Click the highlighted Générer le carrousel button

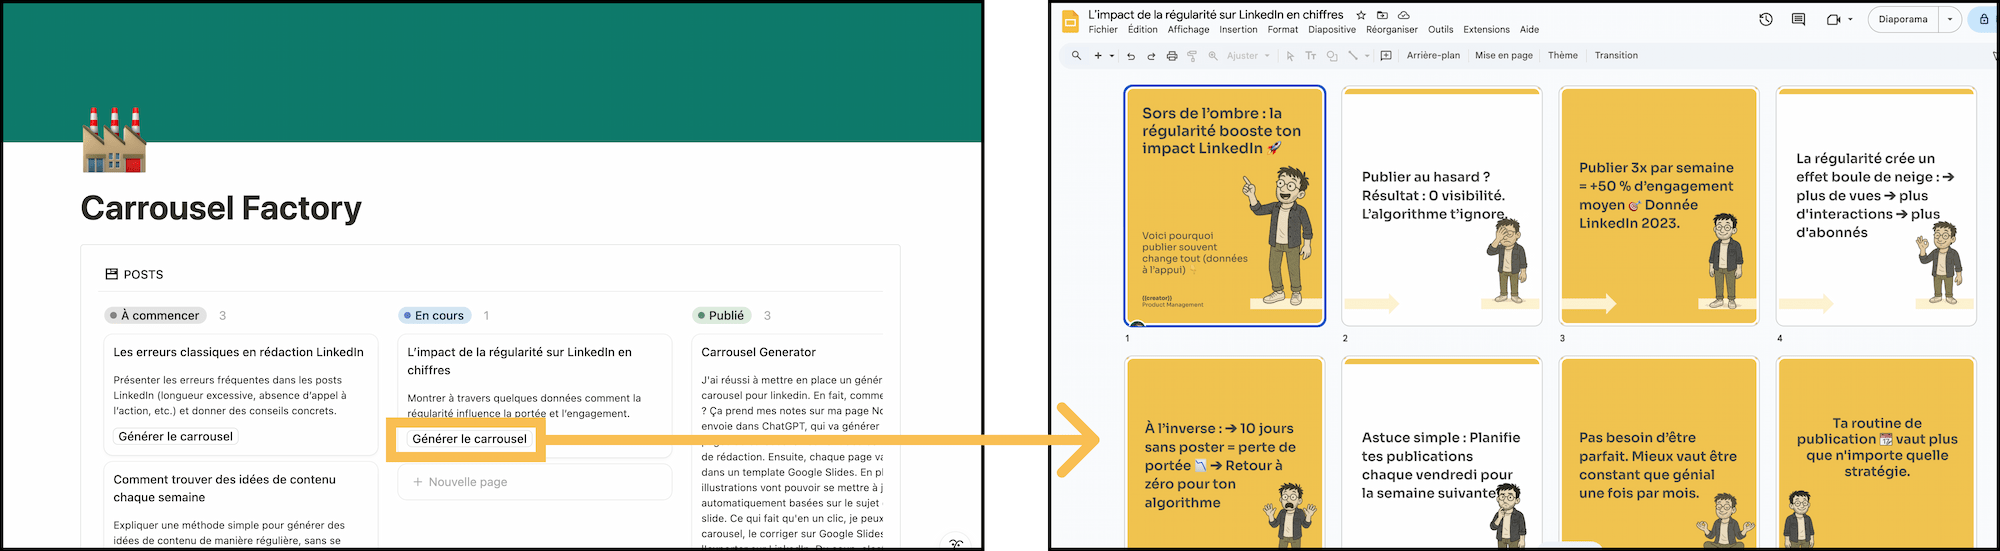point(469,439)
